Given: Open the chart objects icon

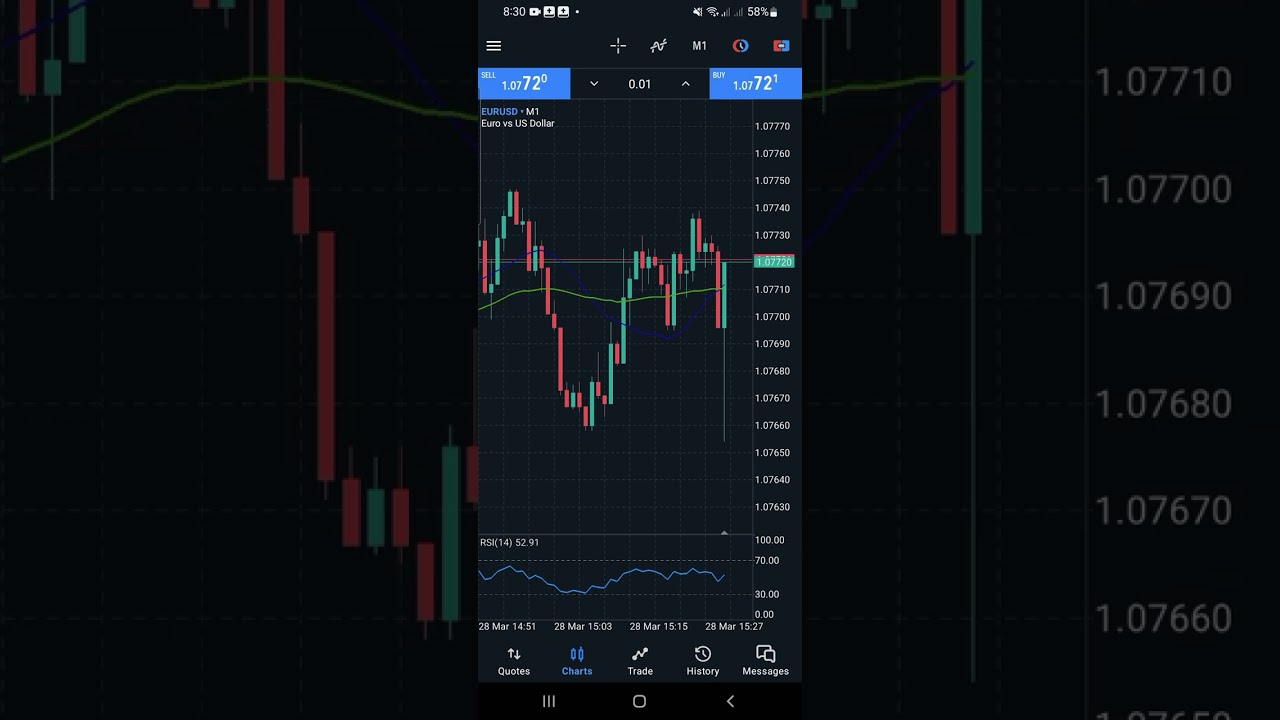Looking at the screenshot, I should [740, 46].
